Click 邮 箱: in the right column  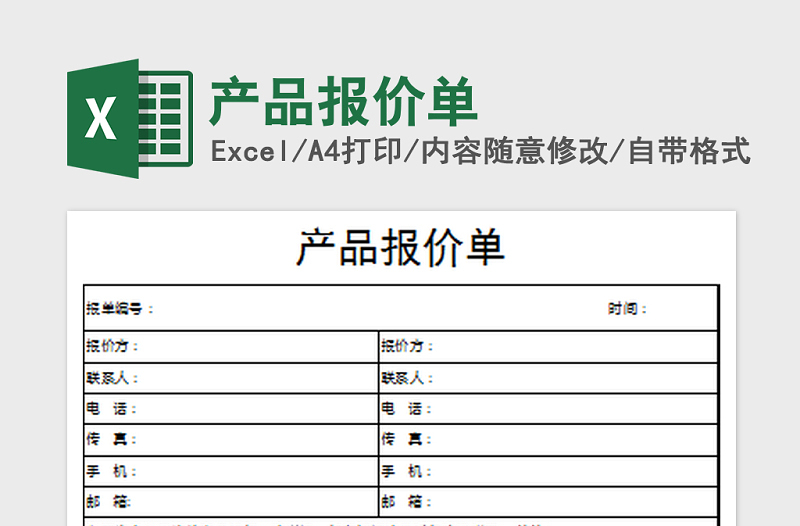[x=406, y=502]
